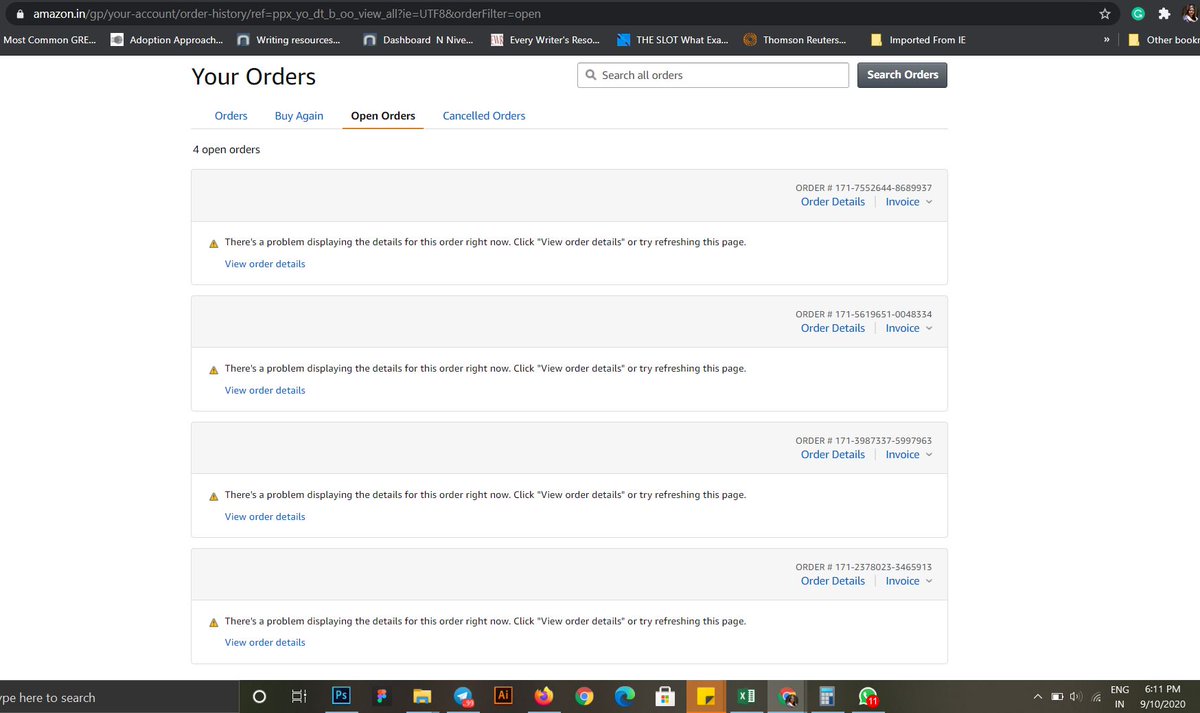Viewport: 1200px width, 713px height.
Task: Open Figma from the taskbar
Action: [x=381, y=697]
